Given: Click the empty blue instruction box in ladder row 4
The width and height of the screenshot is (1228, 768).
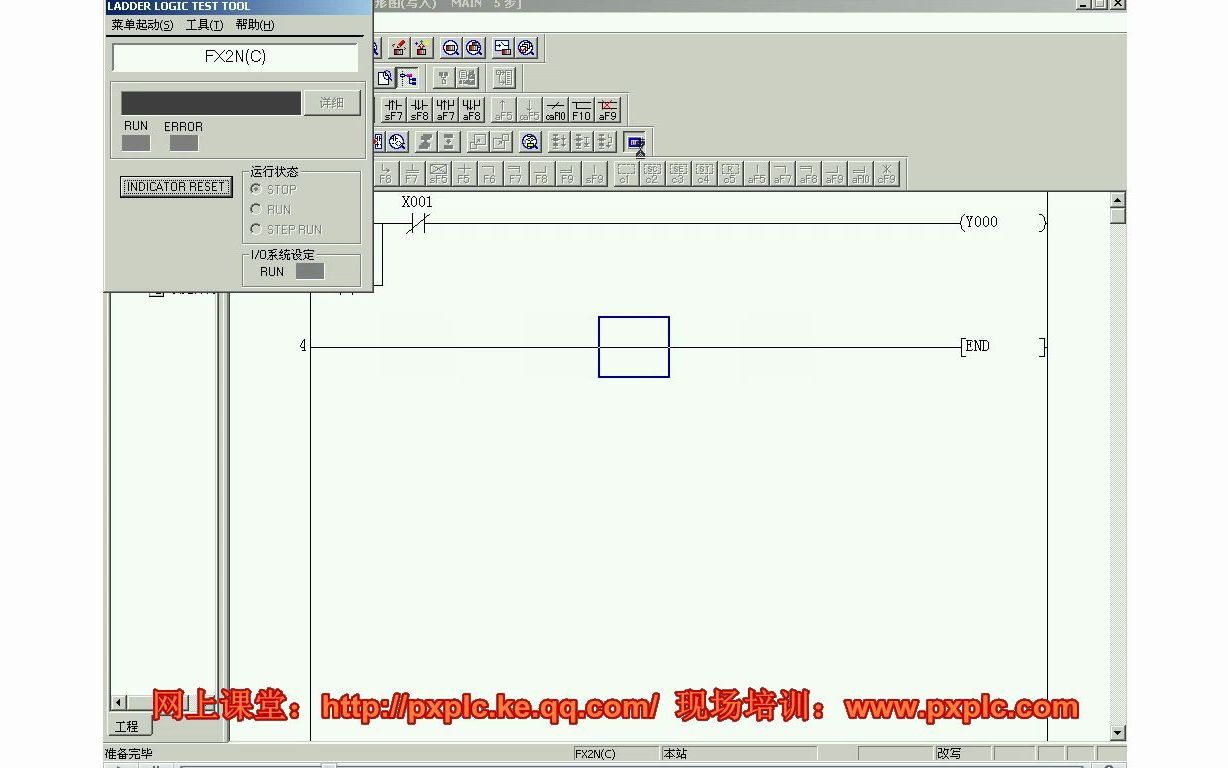Looking at the screenshot, I should click(x=633, y=346).
